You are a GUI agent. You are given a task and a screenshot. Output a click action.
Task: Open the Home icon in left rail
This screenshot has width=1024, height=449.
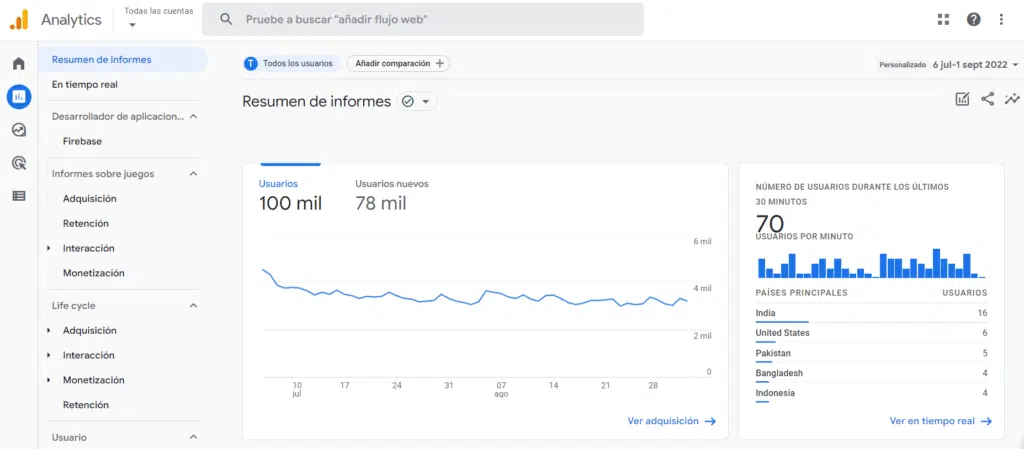[19, 64]
